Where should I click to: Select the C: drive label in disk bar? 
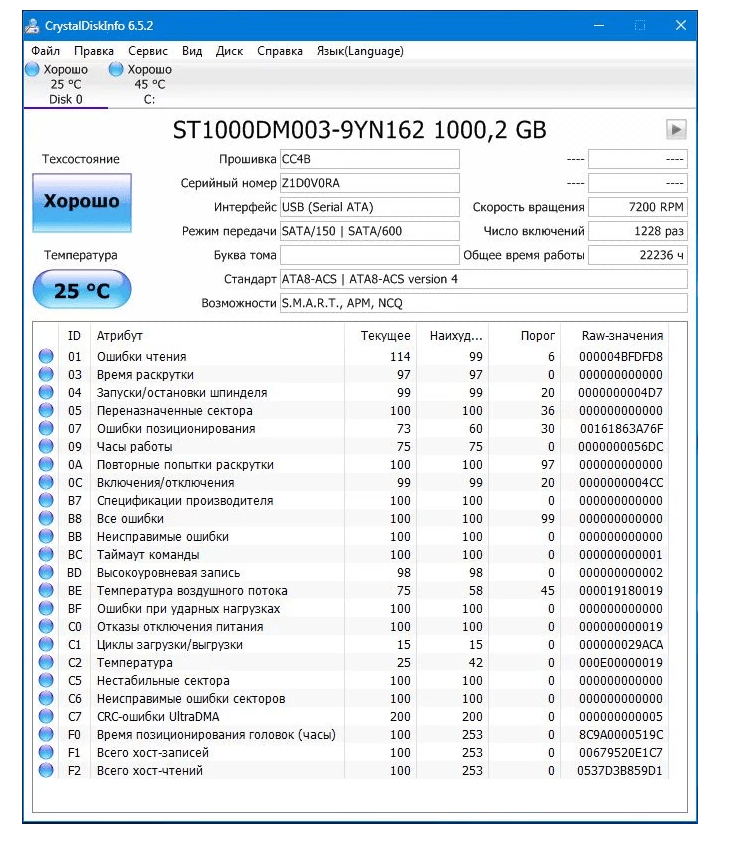[x=149, y=99]
